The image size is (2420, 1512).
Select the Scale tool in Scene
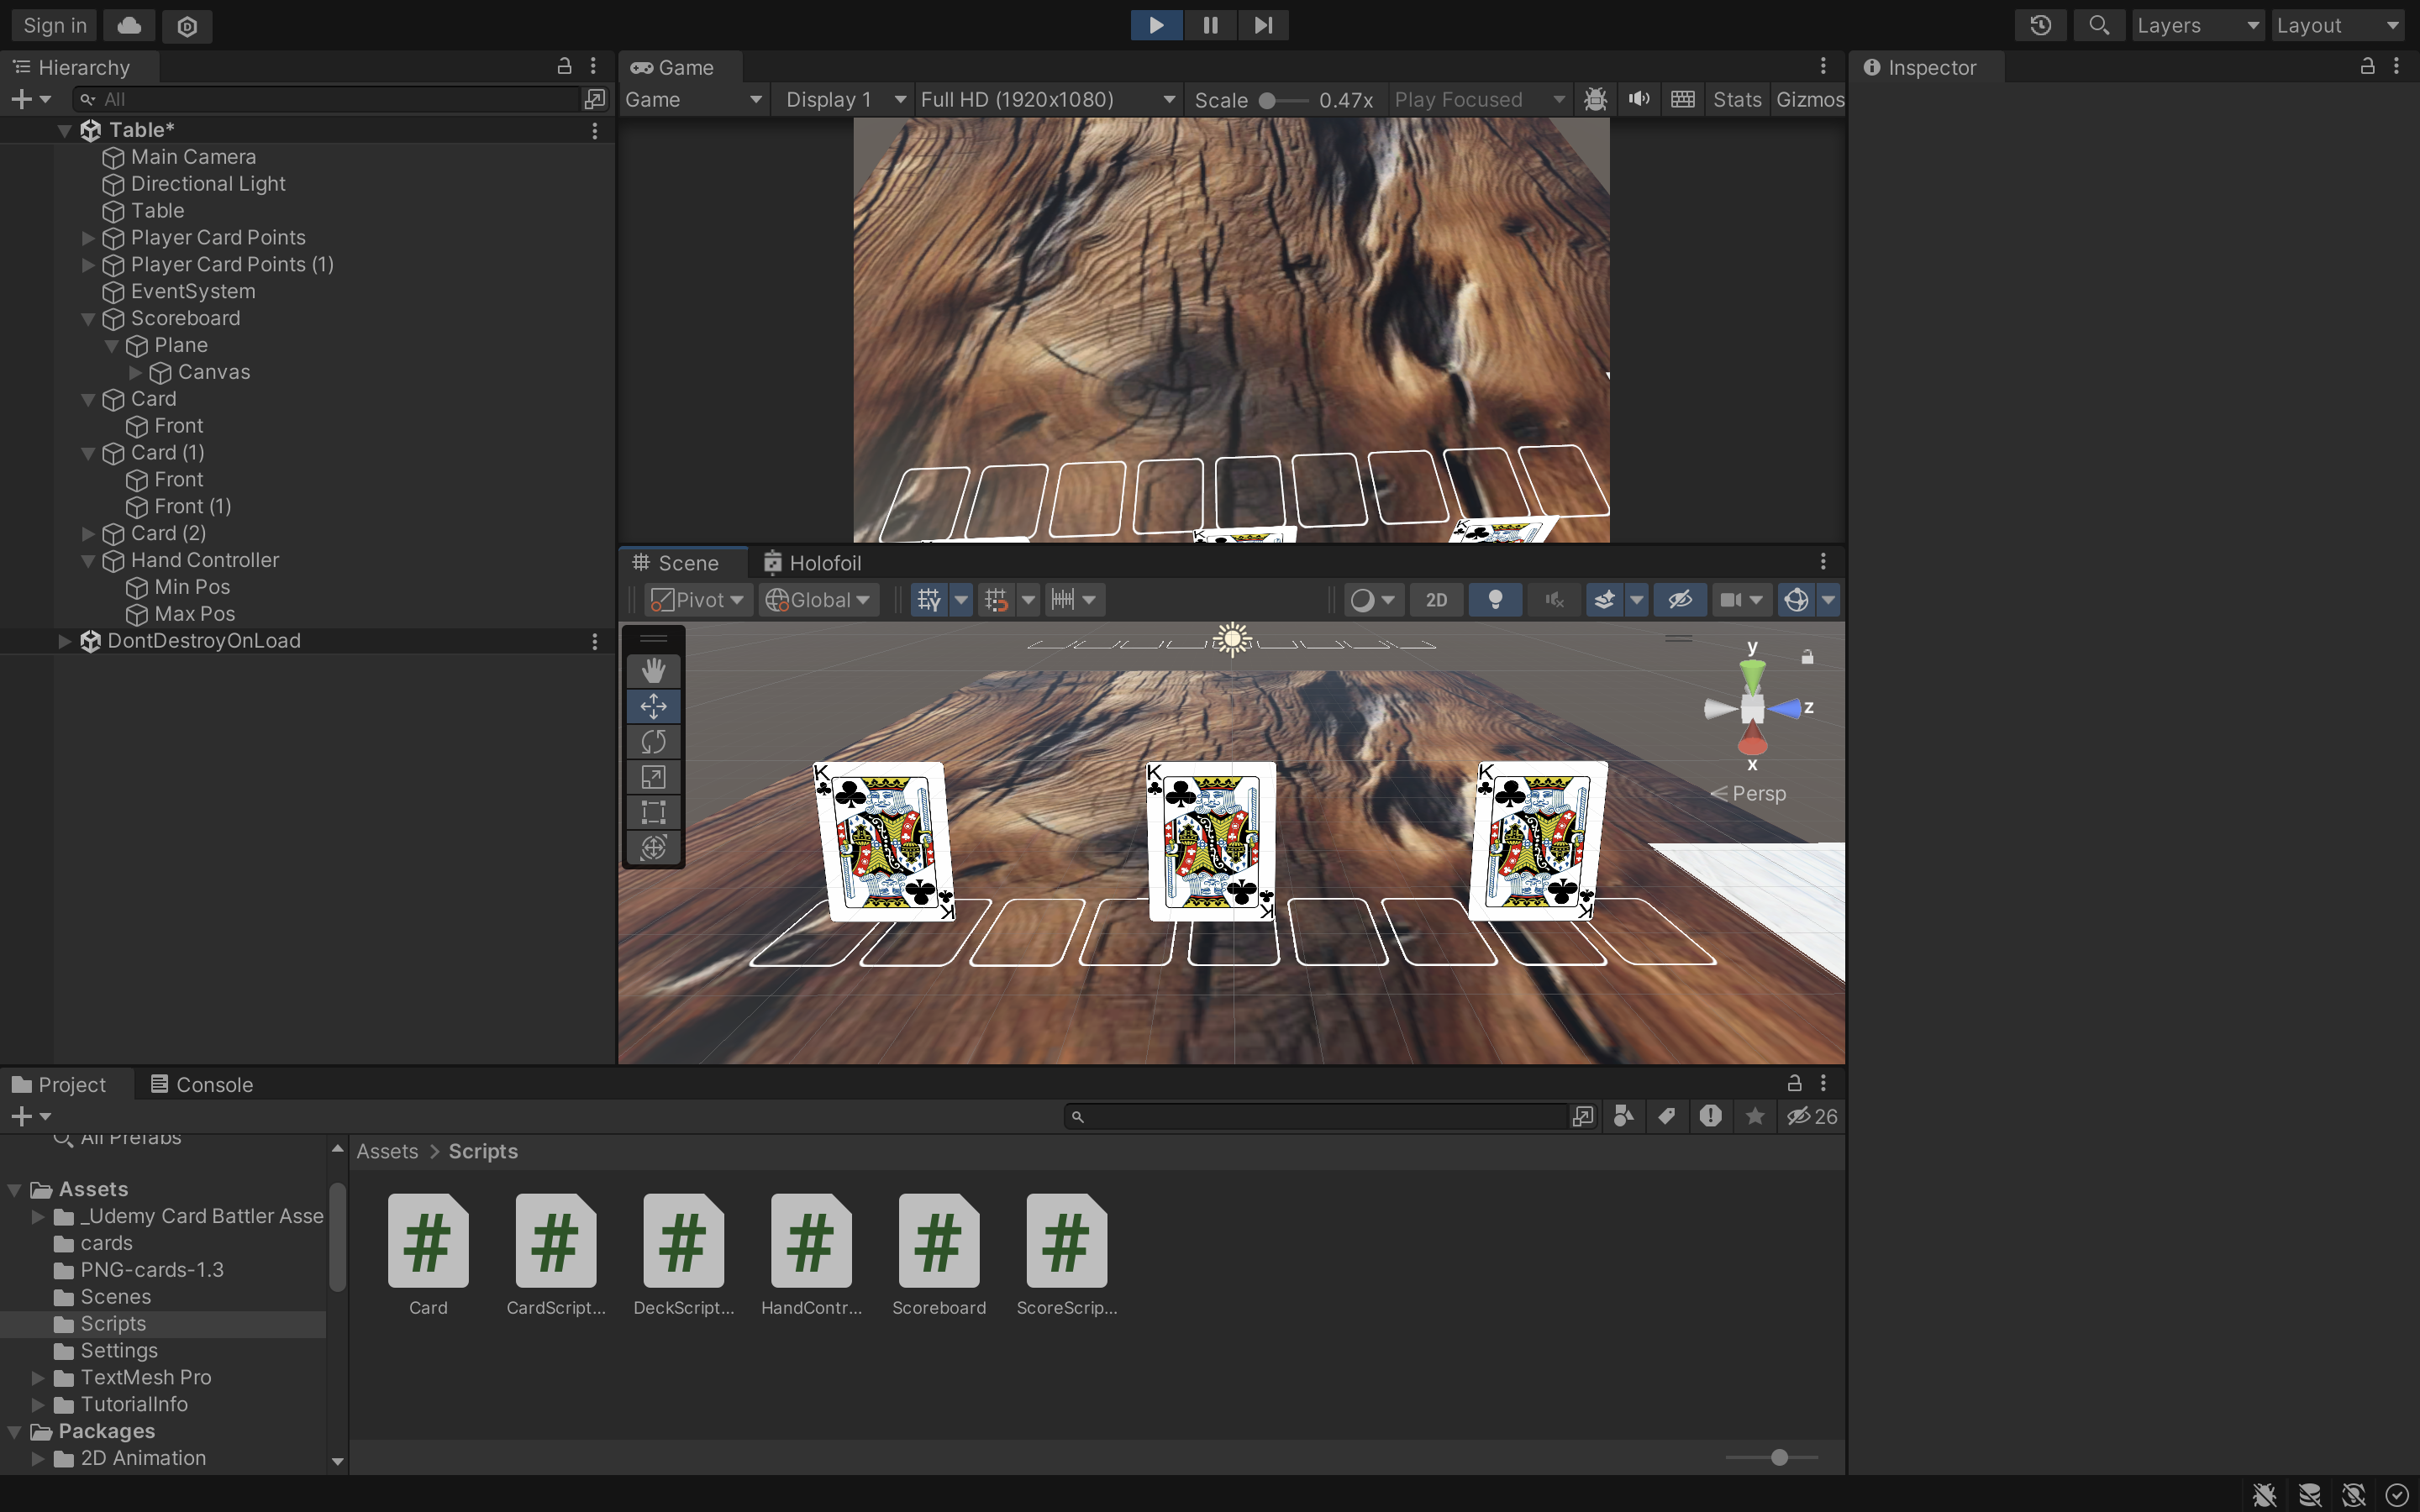[653, 777]
